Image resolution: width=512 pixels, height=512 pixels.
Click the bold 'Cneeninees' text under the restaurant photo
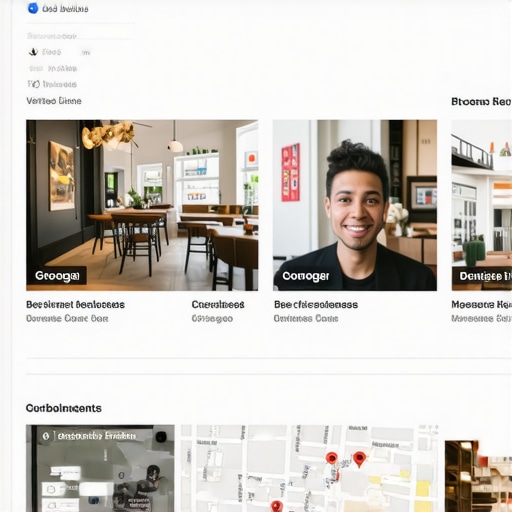(218, 305)
